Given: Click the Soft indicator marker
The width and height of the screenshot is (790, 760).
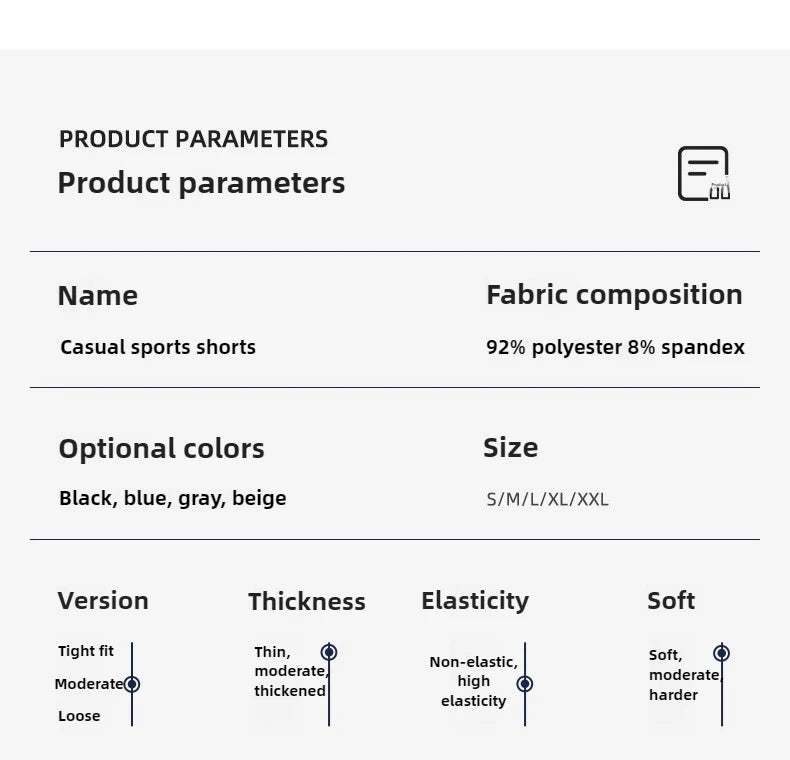Looking at the screenshot, I should 721,653.
